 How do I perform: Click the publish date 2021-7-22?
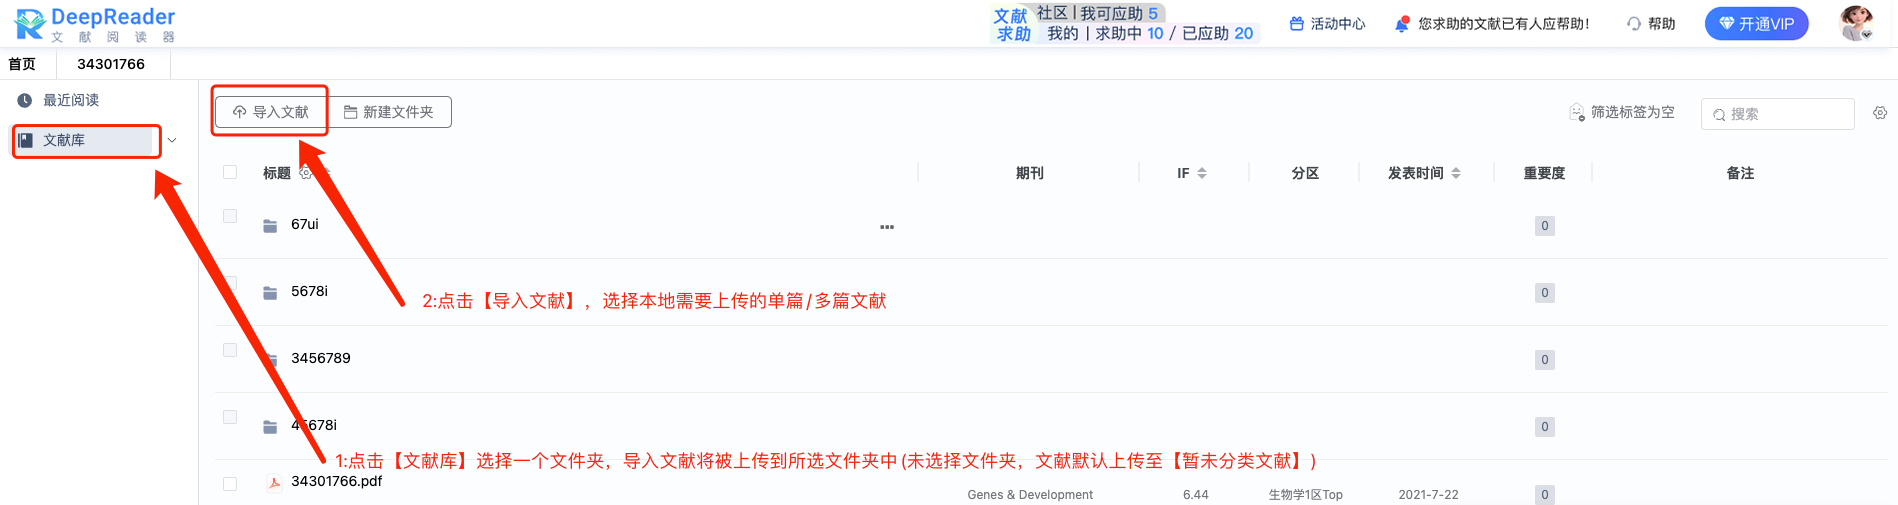(x=1428, y=494)
